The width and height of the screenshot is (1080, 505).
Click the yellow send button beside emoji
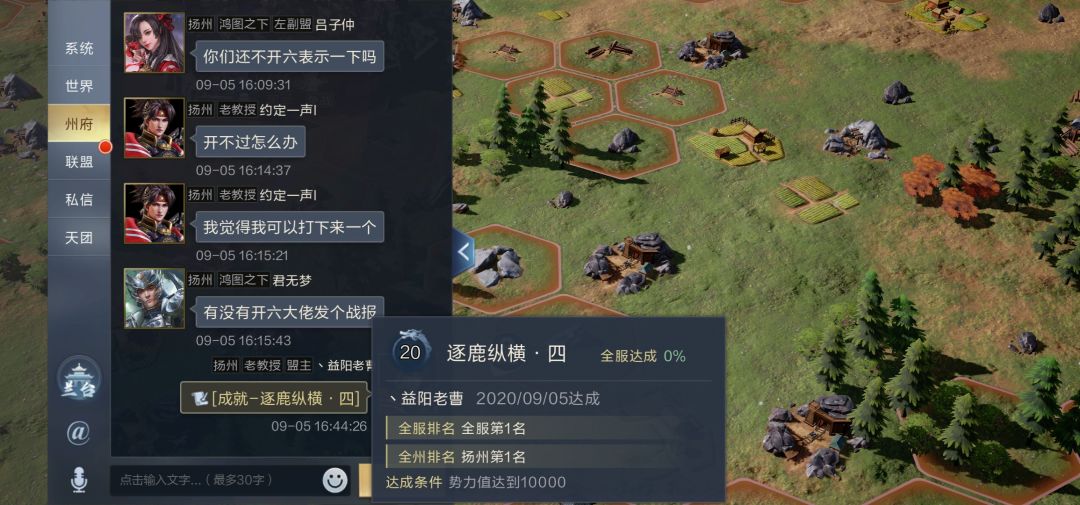pyautogui.click(x=365, y=480)
